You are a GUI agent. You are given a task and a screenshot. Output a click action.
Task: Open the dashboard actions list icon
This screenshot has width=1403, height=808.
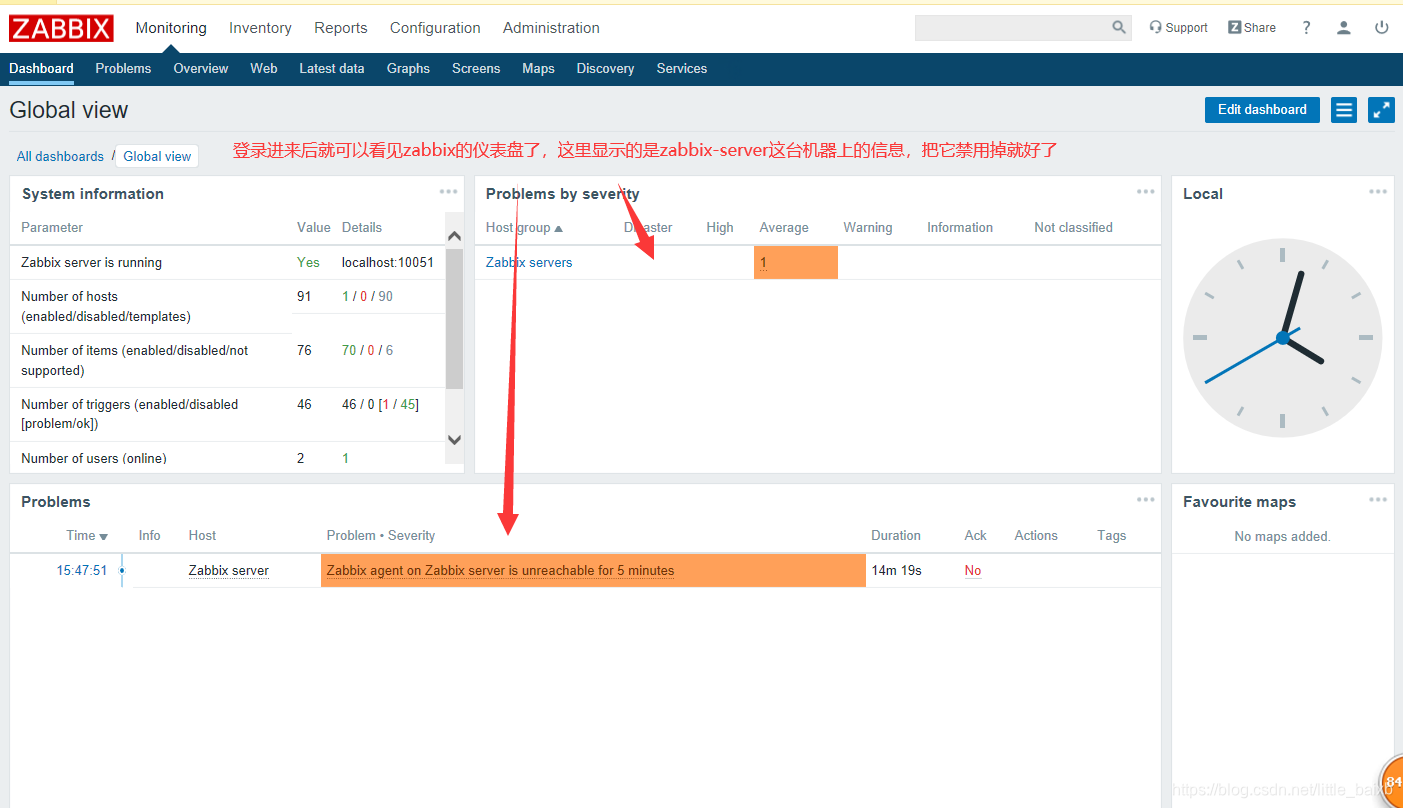click(x=1344, y=110)
